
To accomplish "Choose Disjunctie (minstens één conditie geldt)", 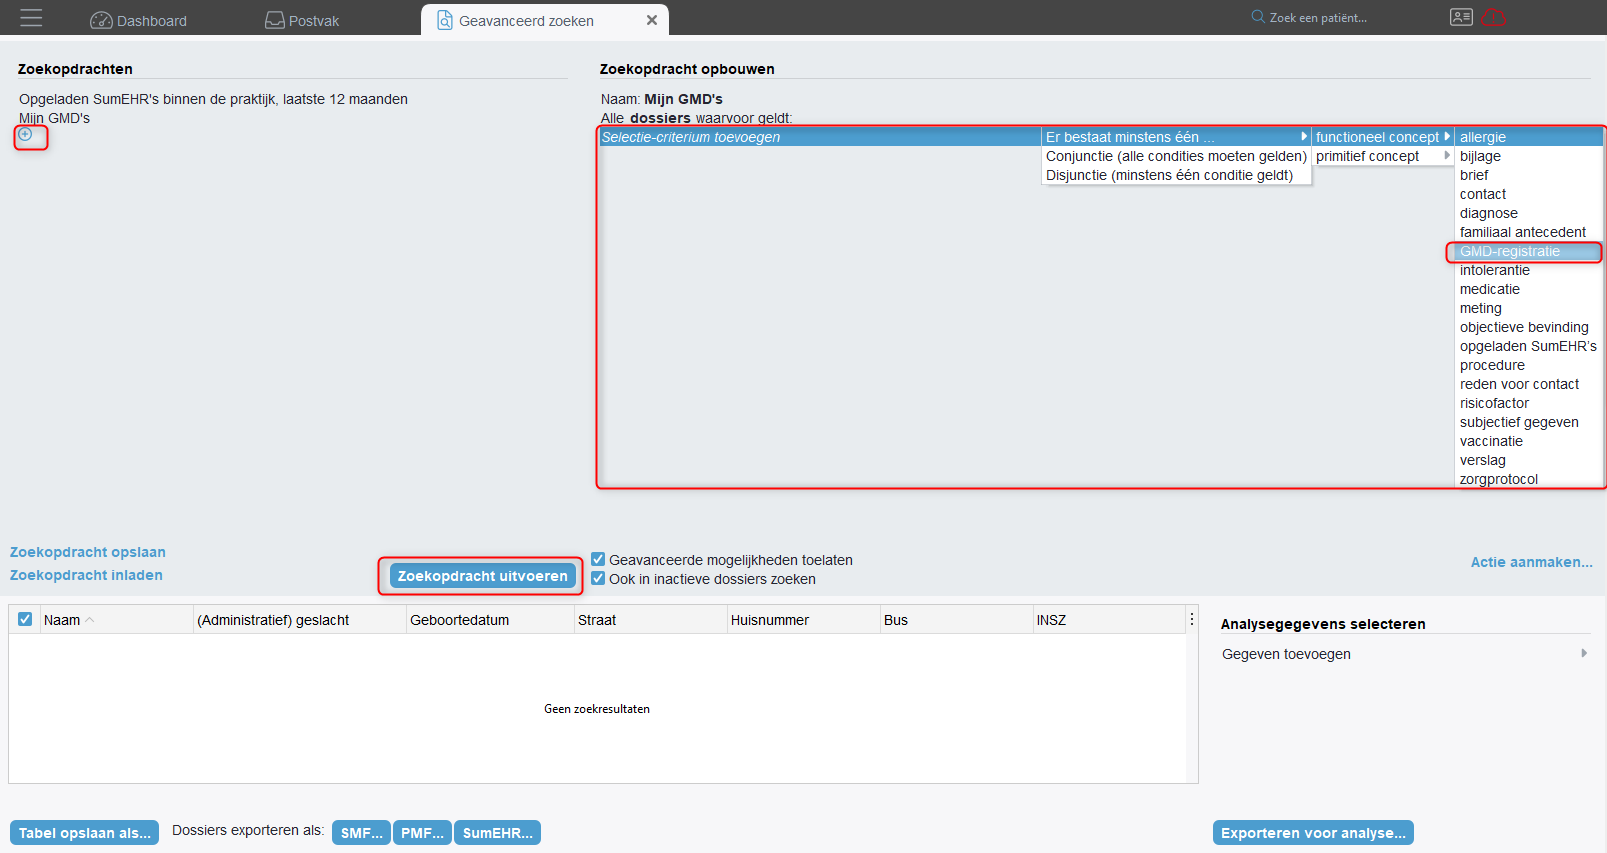I will click(x=1176, y=175).
